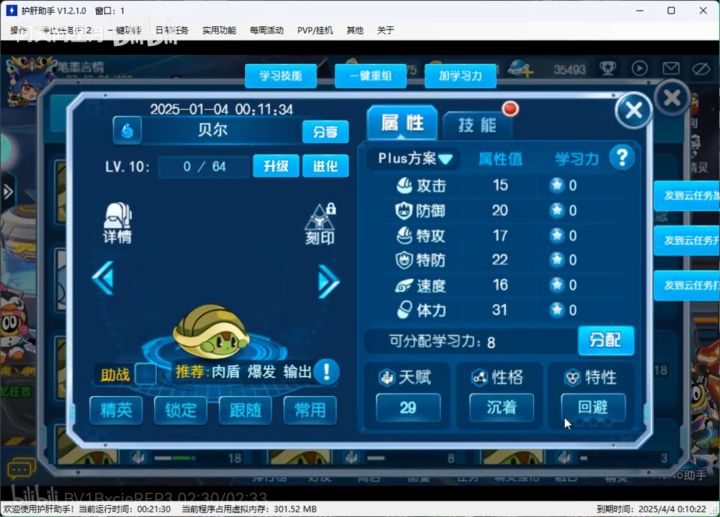Image resolution: width=720 pixels, height=517 pixels.
Task: Click the 学习技能 button
Action: click(281, 76)
